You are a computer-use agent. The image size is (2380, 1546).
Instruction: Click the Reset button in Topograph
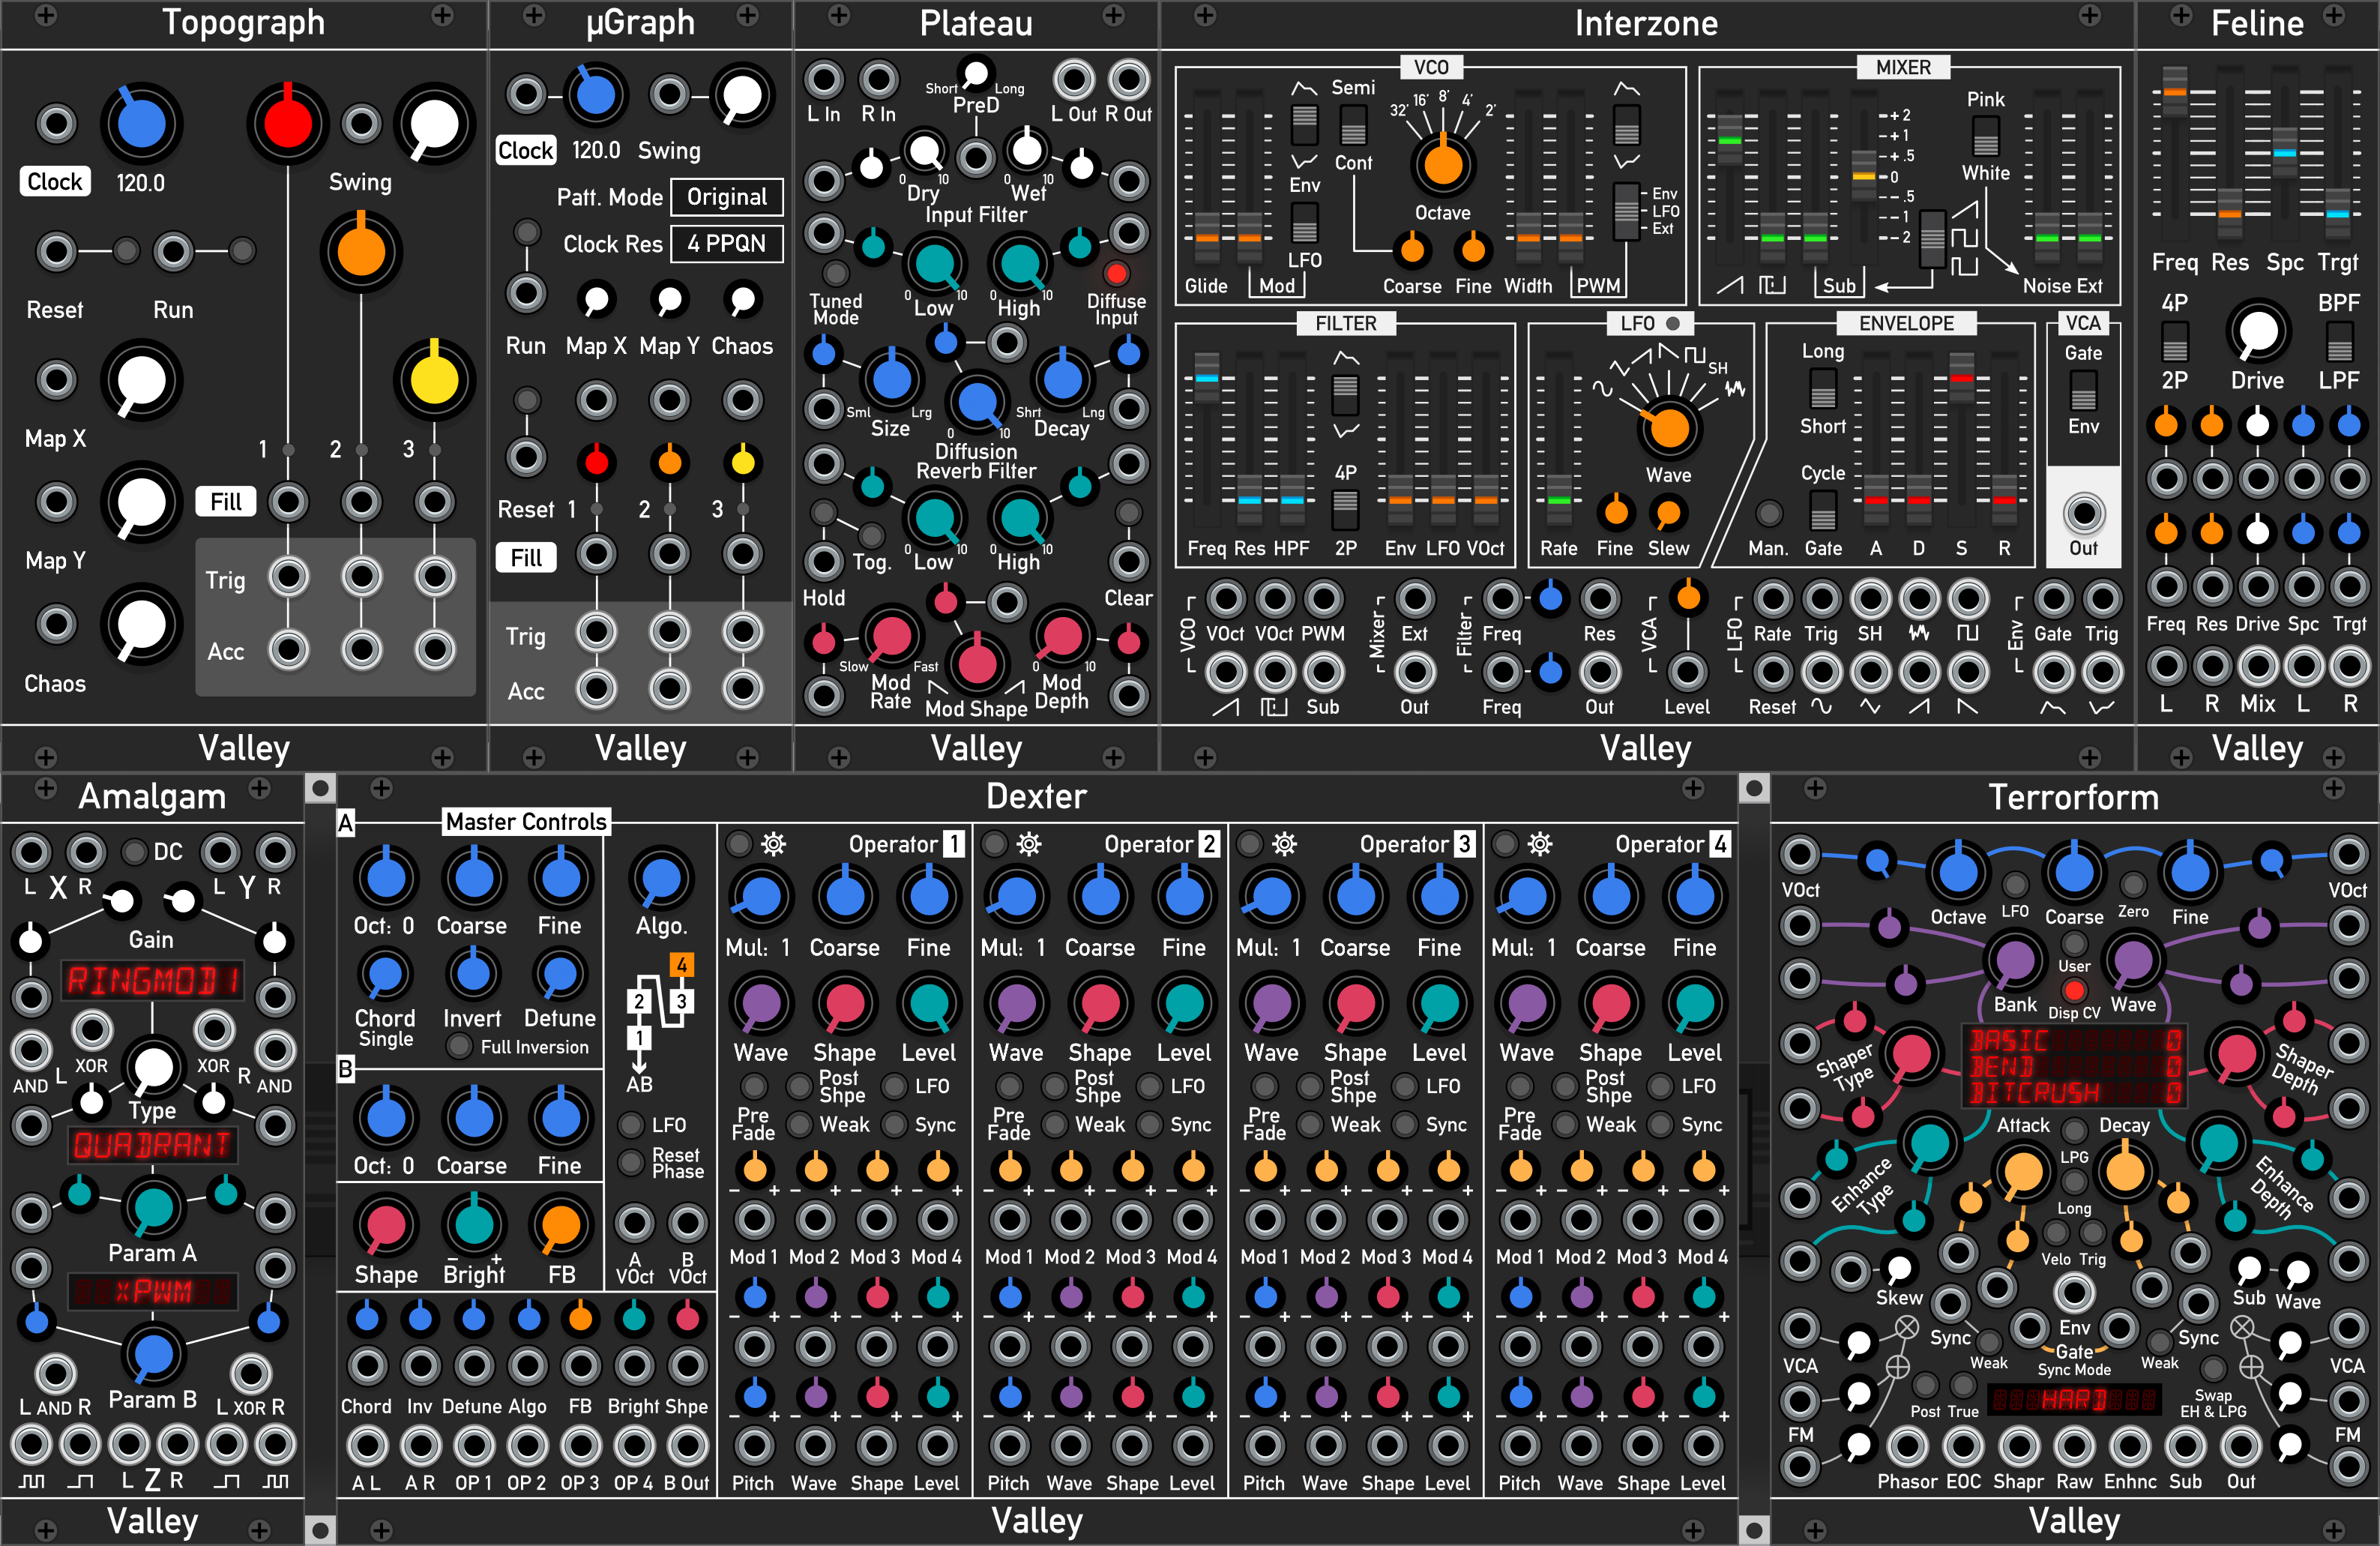pos(126,250)
